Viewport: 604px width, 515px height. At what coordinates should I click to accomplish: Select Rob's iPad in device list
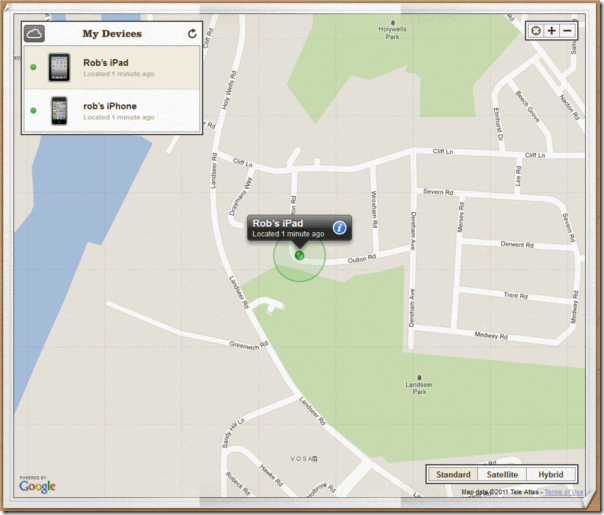click(112, 67)
